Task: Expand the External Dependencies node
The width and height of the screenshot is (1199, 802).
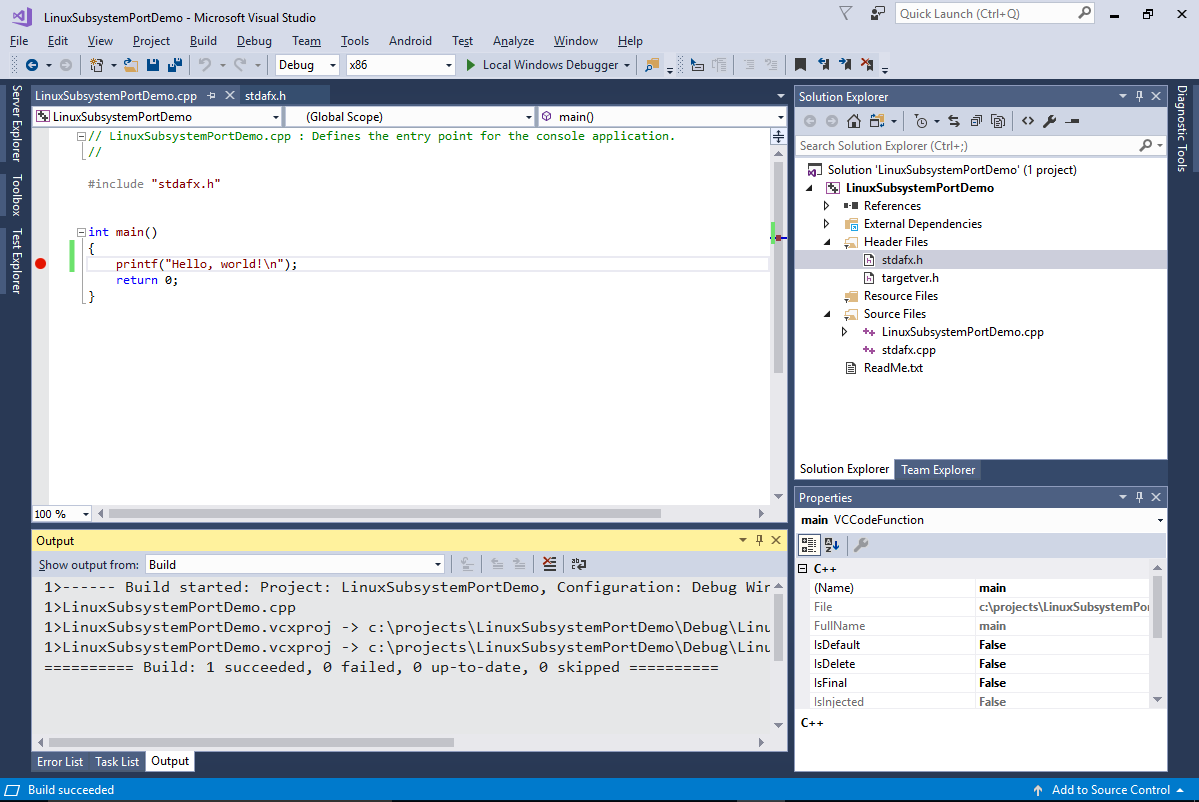Action: click(x=827, y=224)
